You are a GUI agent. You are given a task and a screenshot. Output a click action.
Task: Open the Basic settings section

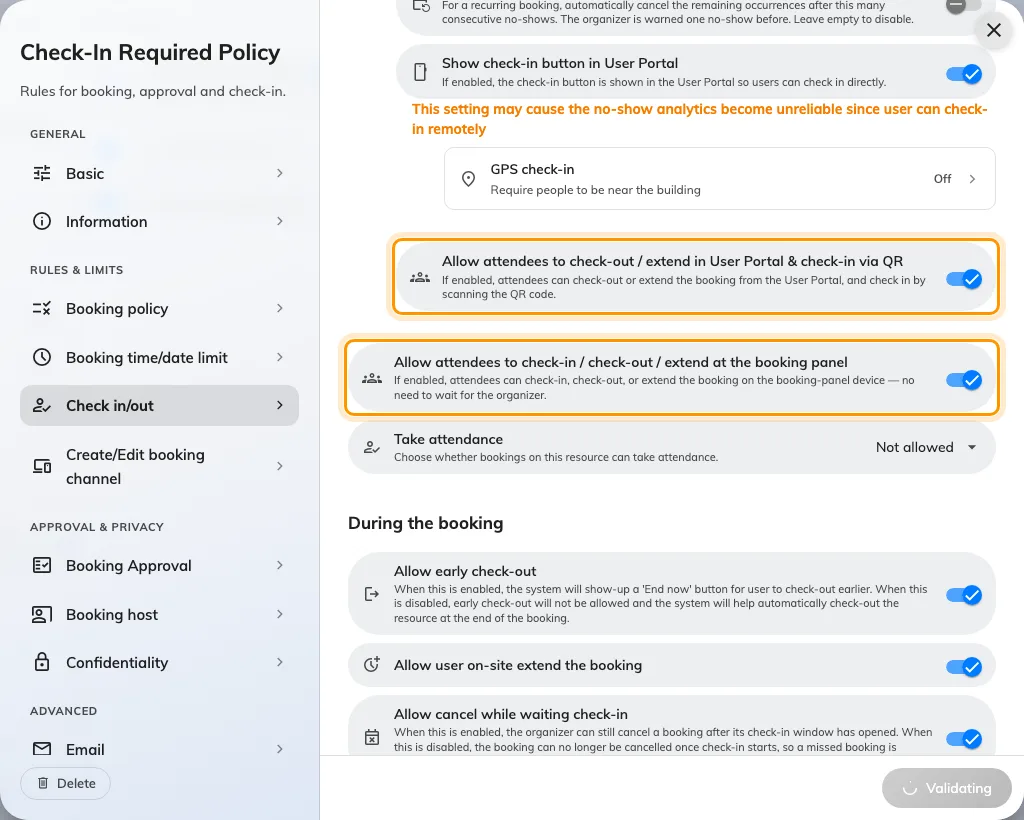[159, 173]
